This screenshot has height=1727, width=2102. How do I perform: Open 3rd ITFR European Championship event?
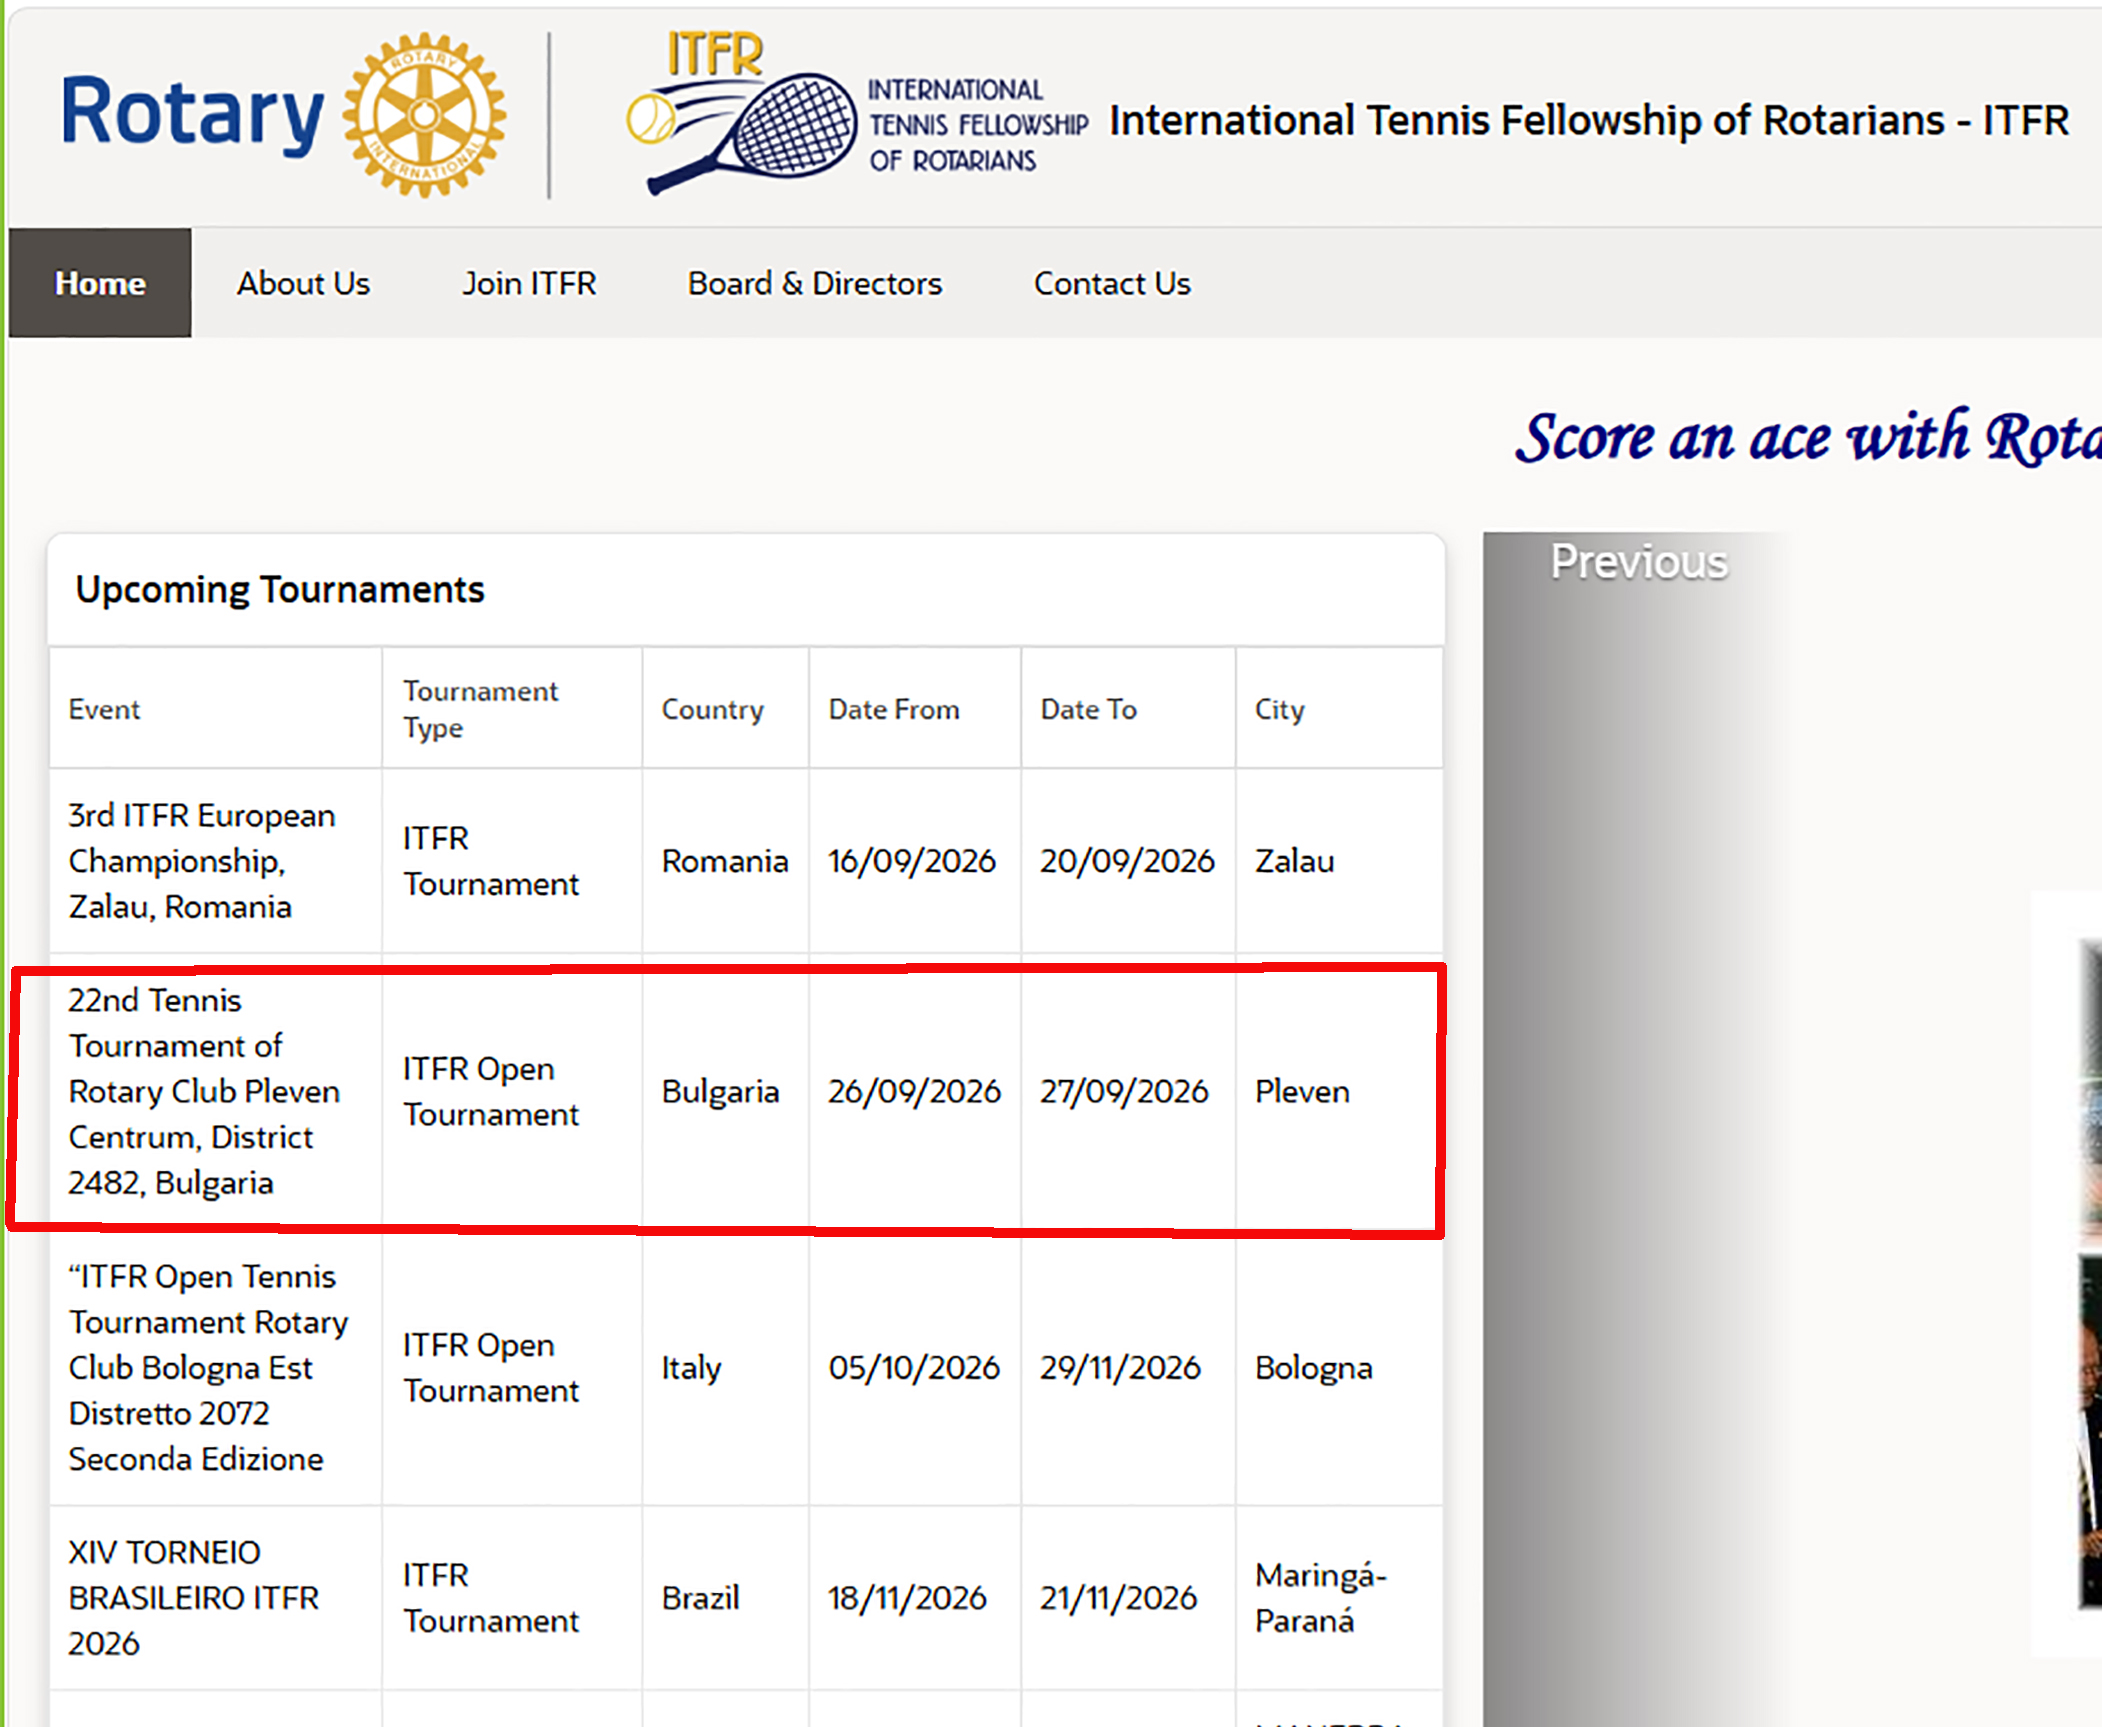[202, 861]
